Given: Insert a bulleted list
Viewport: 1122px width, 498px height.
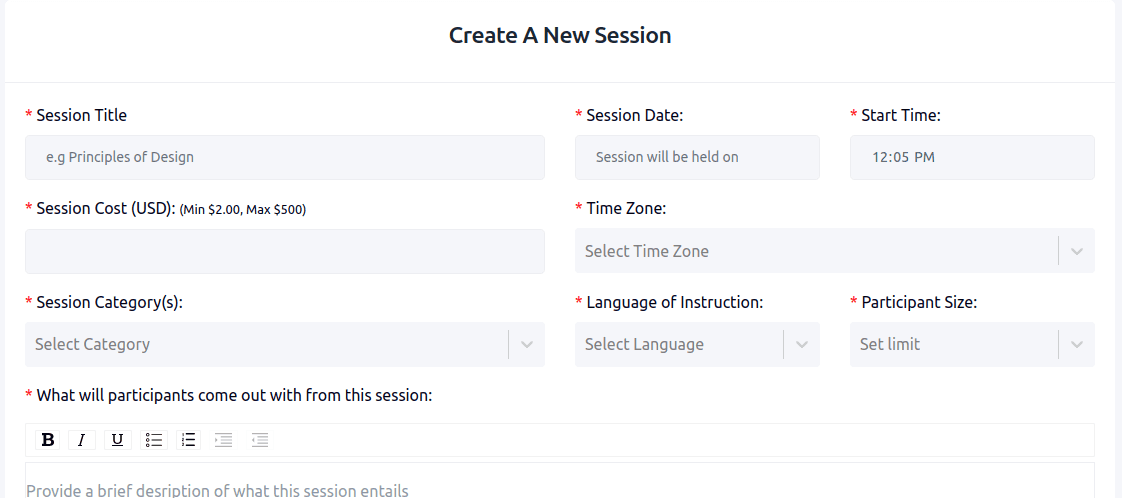Looking at the screenshot, I should click(153, 440).
